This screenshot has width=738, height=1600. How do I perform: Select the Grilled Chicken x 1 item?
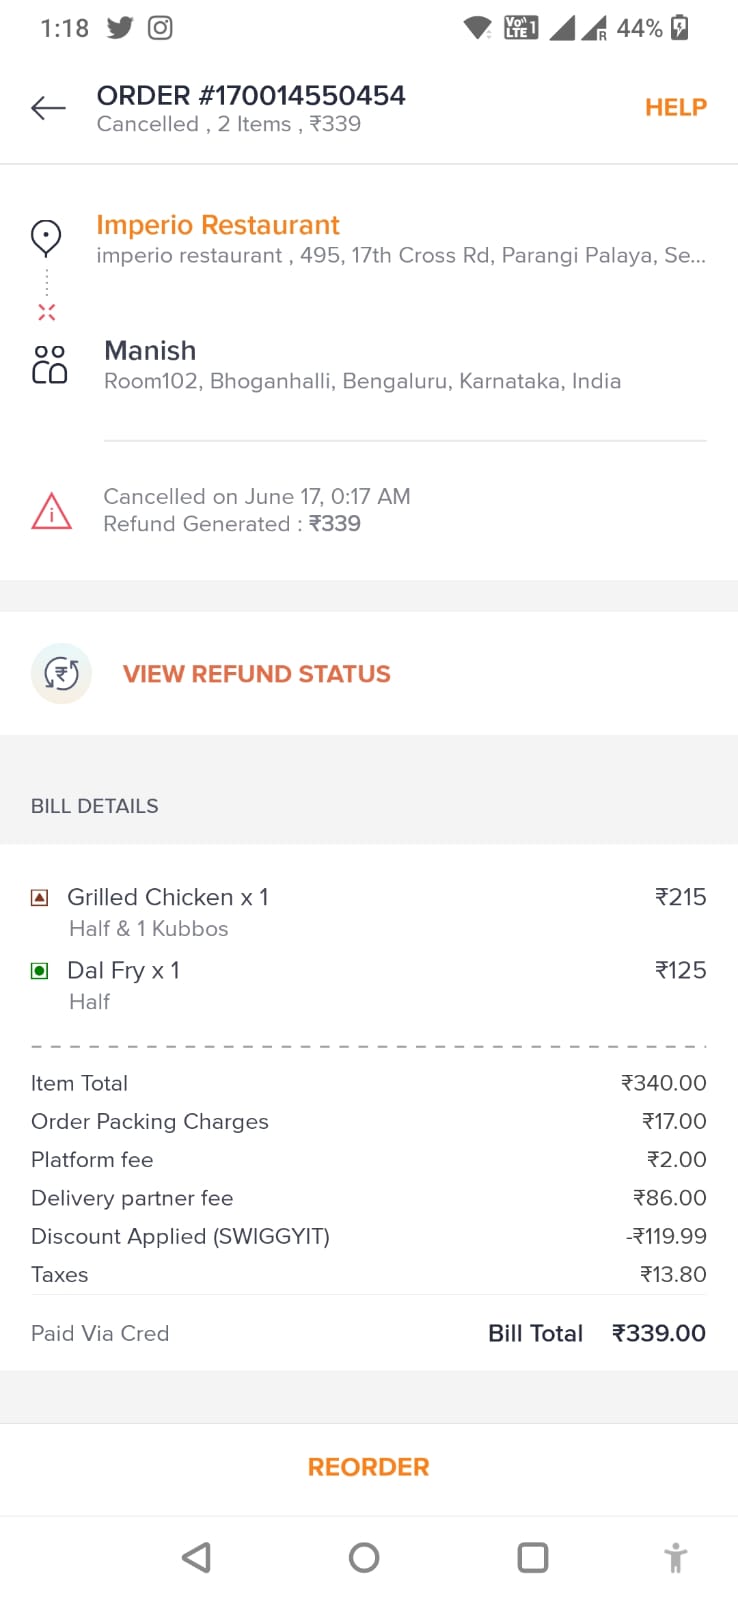[x=168, y=898]
